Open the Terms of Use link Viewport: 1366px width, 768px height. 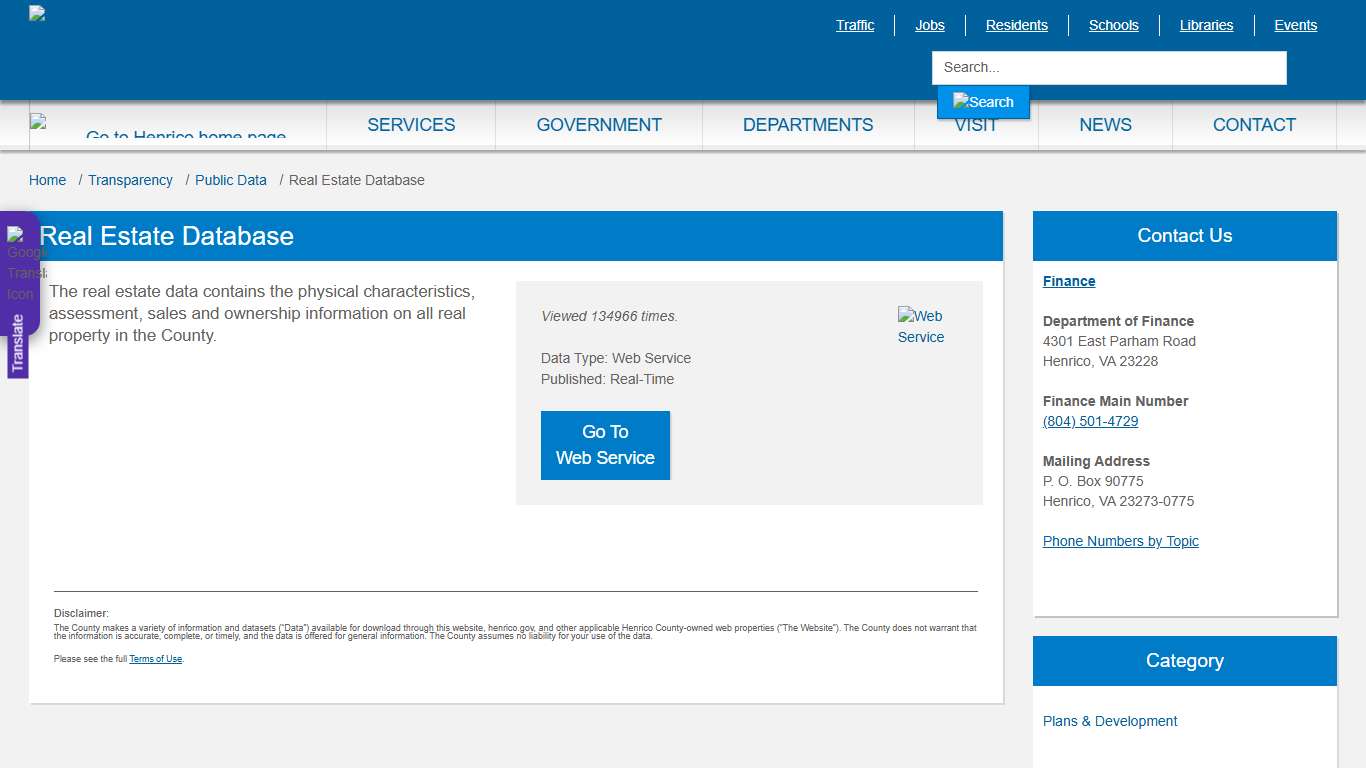click(x=155, y=658)
